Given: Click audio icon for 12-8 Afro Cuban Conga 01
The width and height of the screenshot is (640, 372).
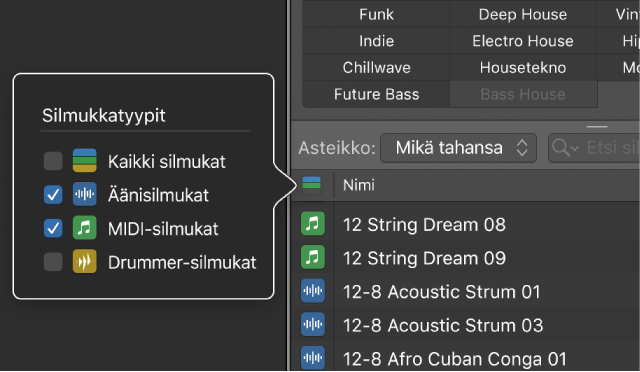Looking at the screenshot, I should (313, 357).
